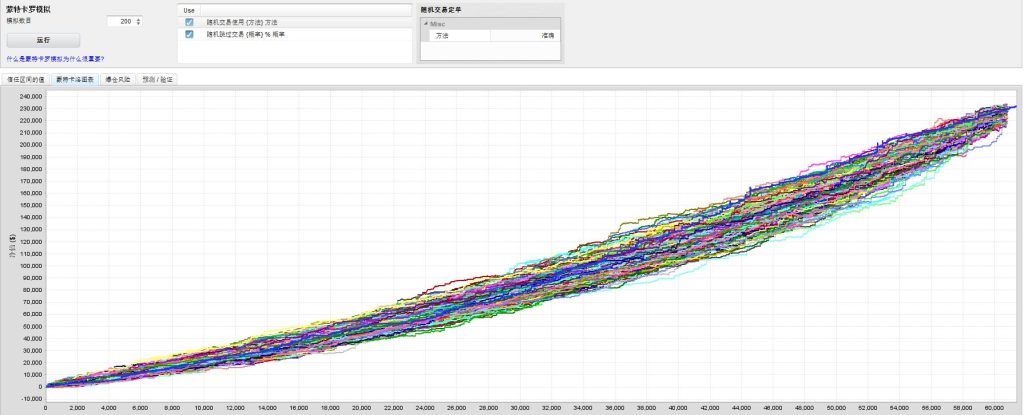Viewport: 1024px width, 415px height.
Task: Open the 方法 value cell dropdown
Action: tap(524, 35)
